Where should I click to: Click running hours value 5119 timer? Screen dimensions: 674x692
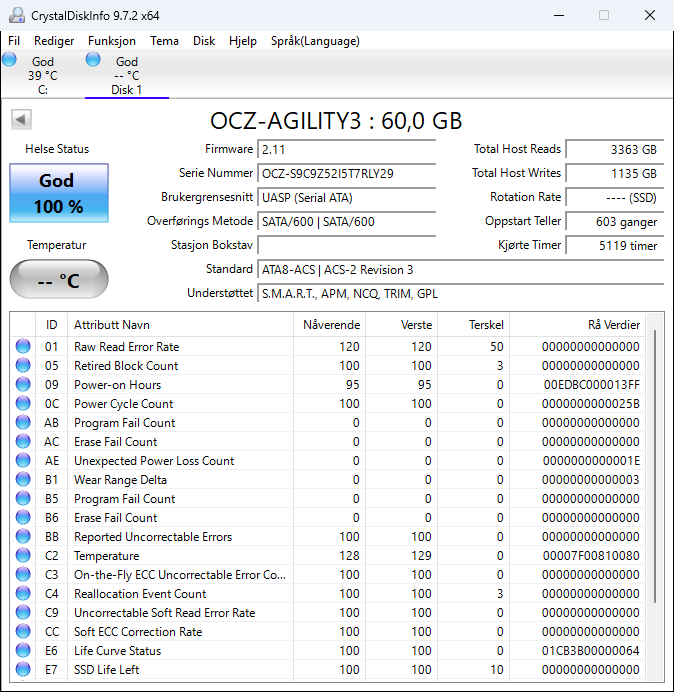[x=615, y=245]
